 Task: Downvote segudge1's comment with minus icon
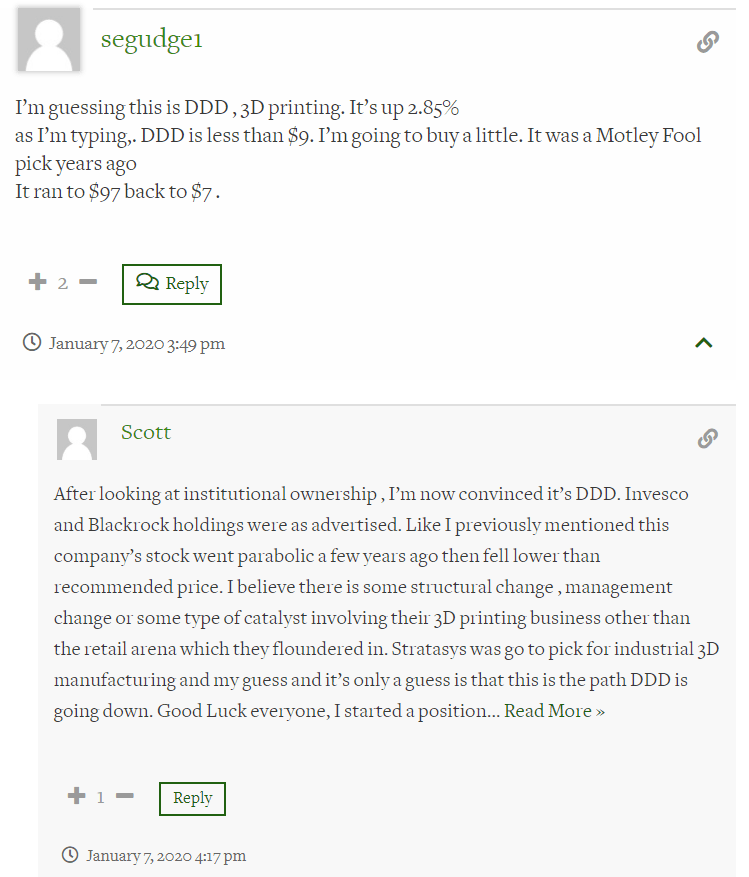coord(88,281)
